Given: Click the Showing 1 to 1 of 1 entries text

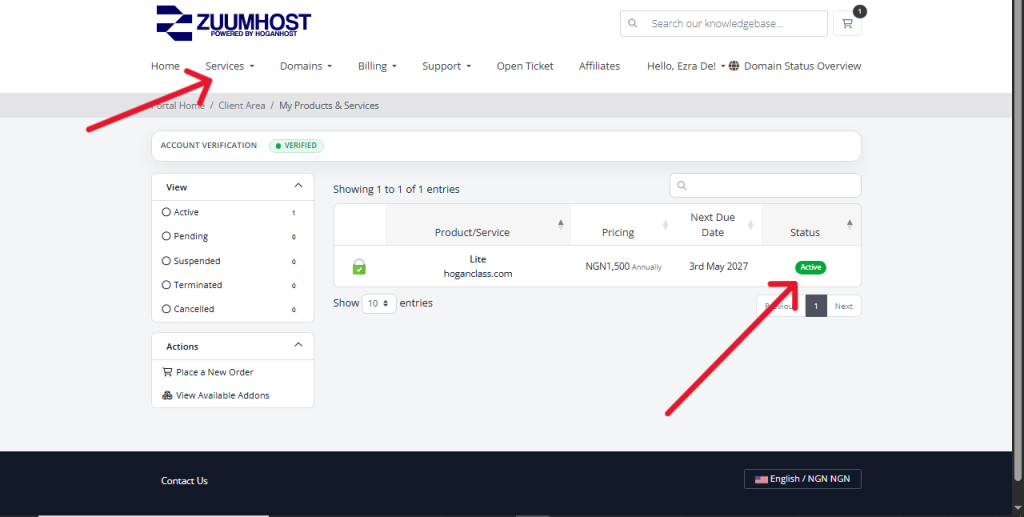Looking at the screenshot, I should [396, 189].
